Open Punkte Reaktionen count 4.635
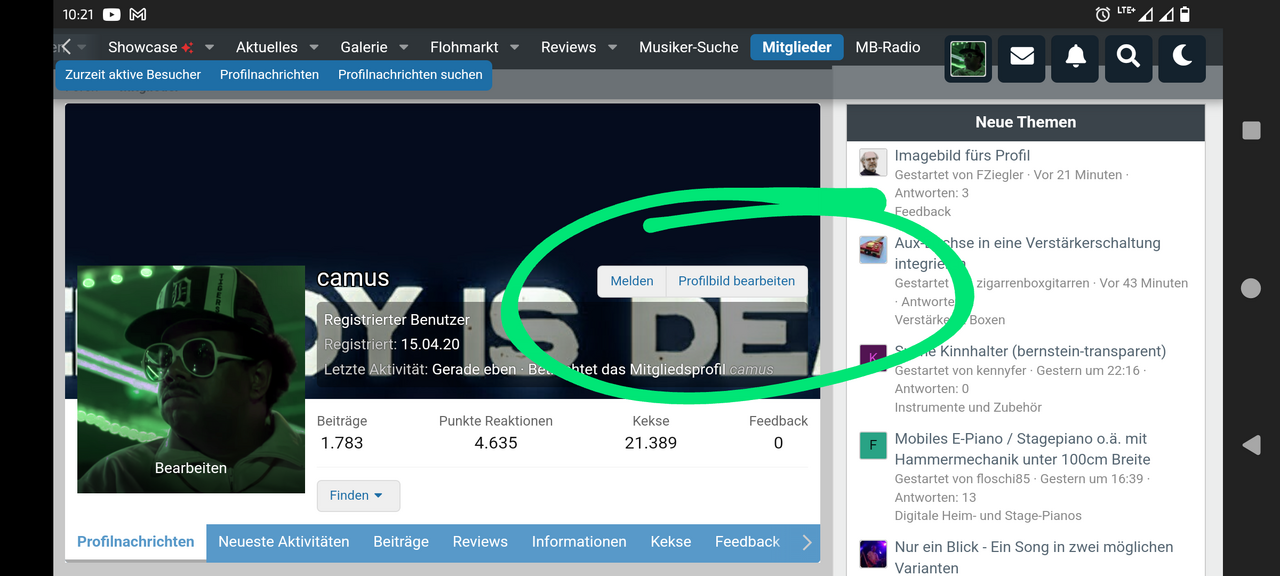Screen dimensions: 1280x576 tap(496, 443)
